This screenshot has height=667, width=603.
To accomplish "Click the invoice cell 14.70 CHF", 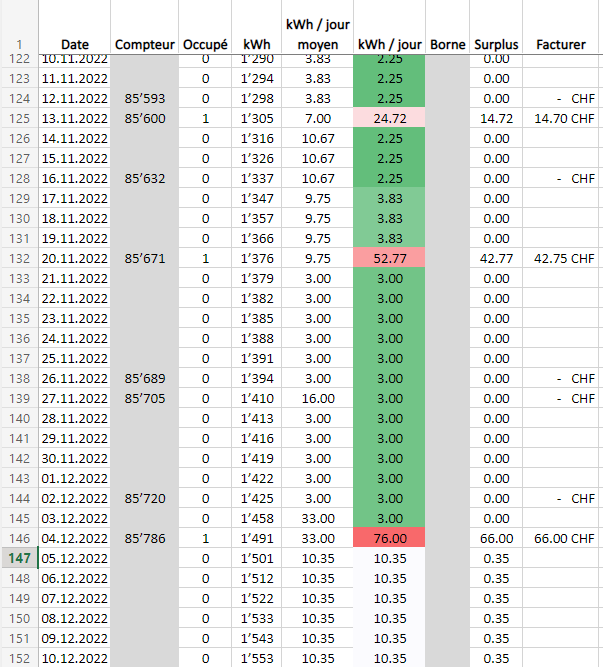I will [x=560, y=118].
